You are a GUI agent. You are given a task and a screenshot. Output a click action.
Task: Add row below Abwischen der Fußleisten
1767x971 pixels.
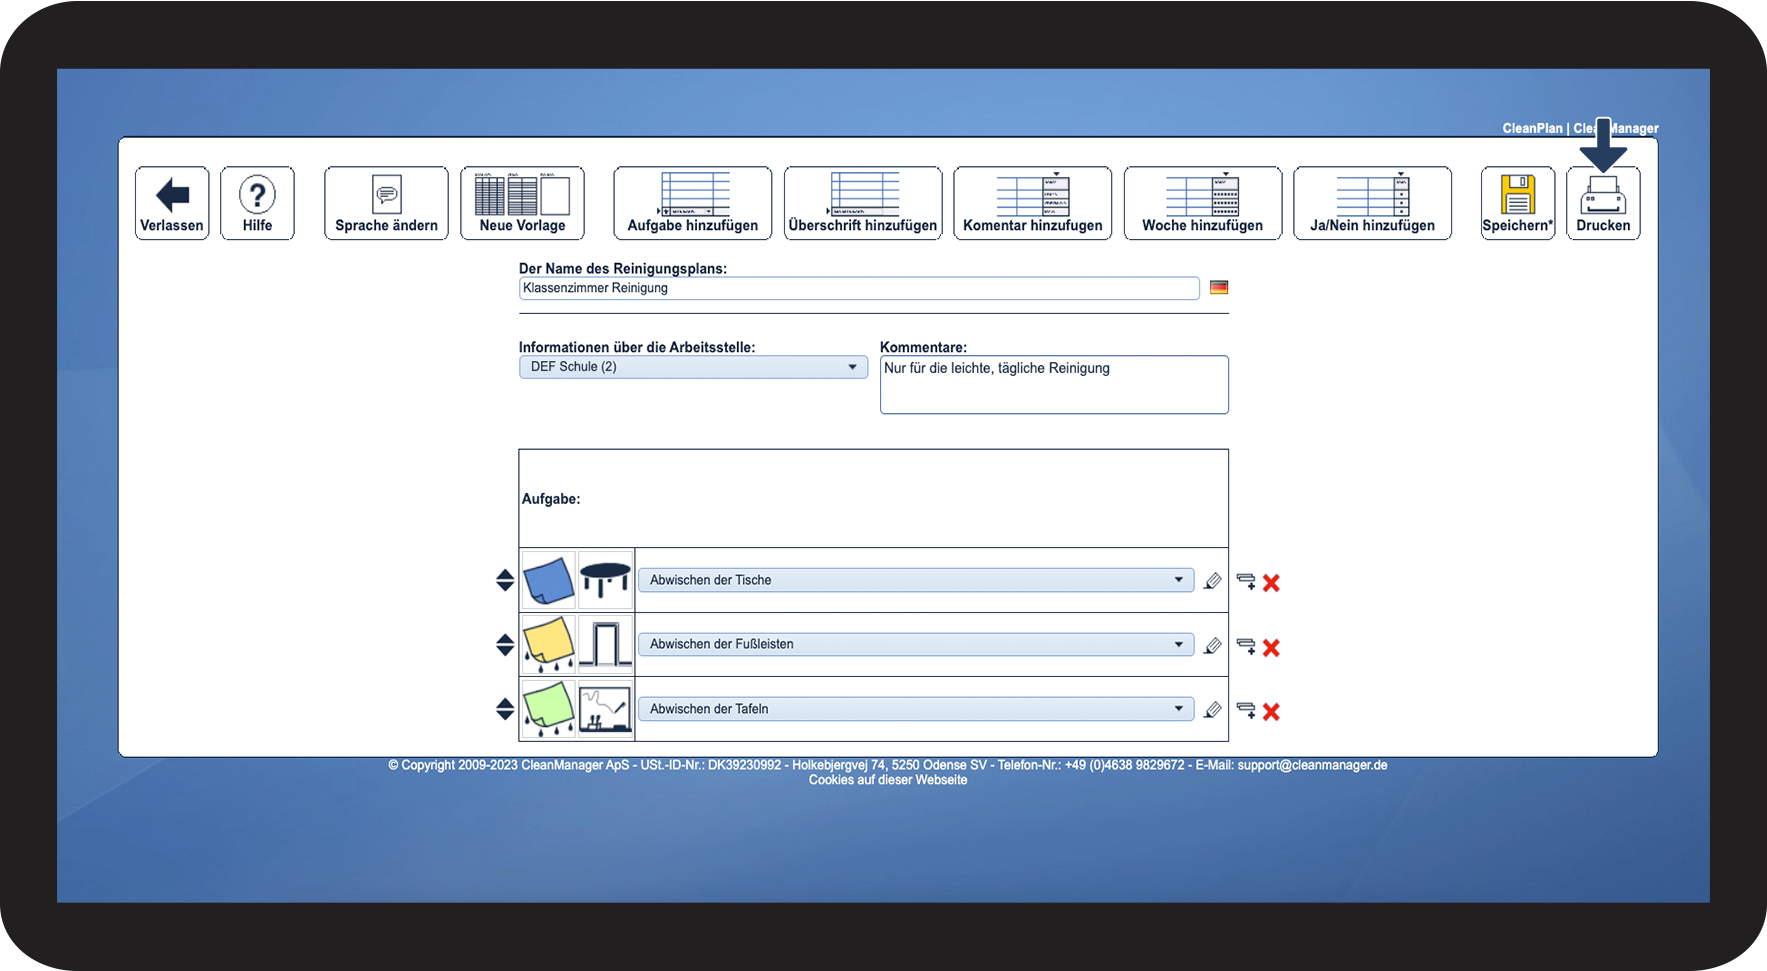(x=1246, y=647)
